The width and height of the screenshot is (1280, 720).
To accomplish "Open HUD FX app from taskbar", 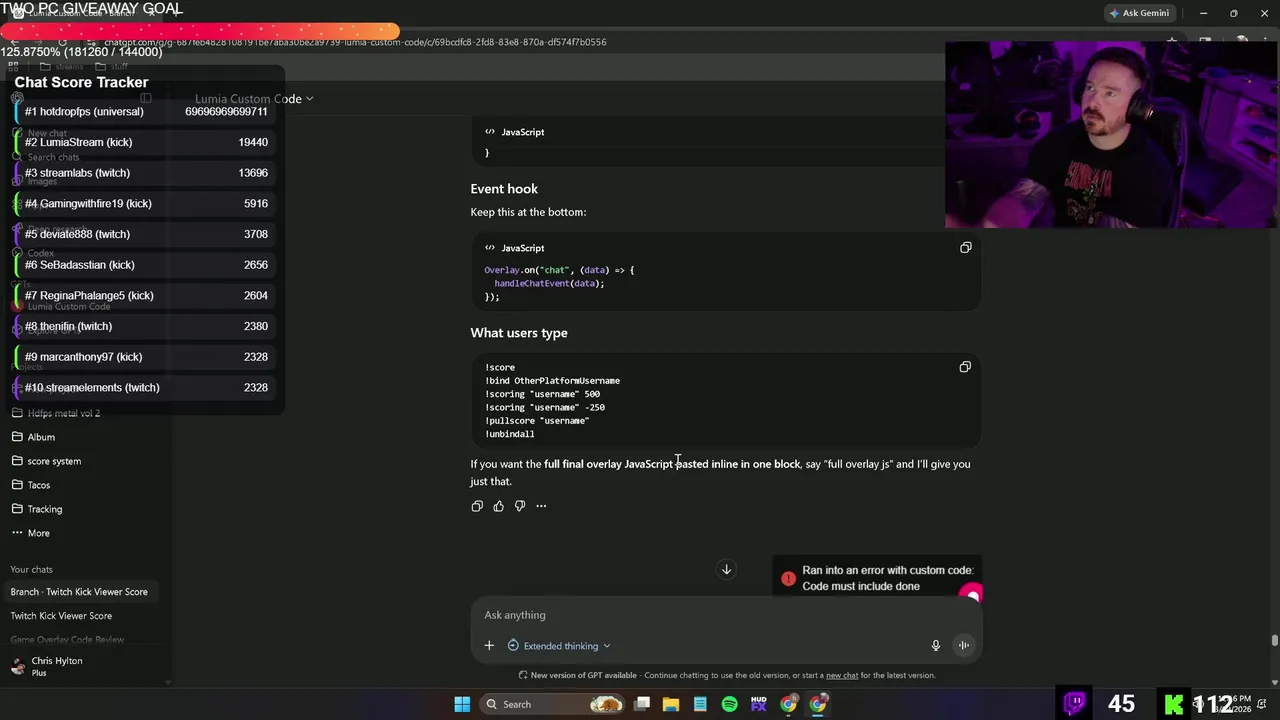I will click(x=759, y=704).
